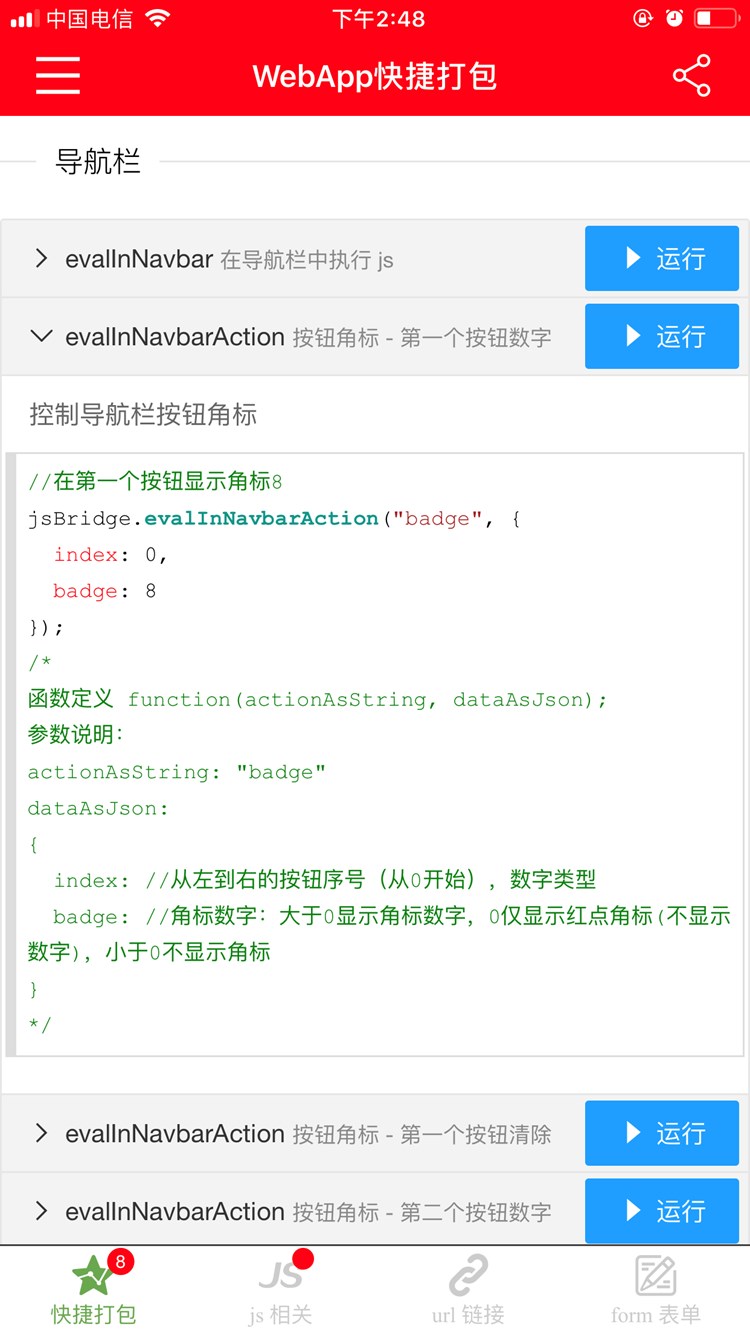Screen dimensions: 750x1333
Task: Run the 第一个按钮清除 example
Action: click(x=662, y=1134)
